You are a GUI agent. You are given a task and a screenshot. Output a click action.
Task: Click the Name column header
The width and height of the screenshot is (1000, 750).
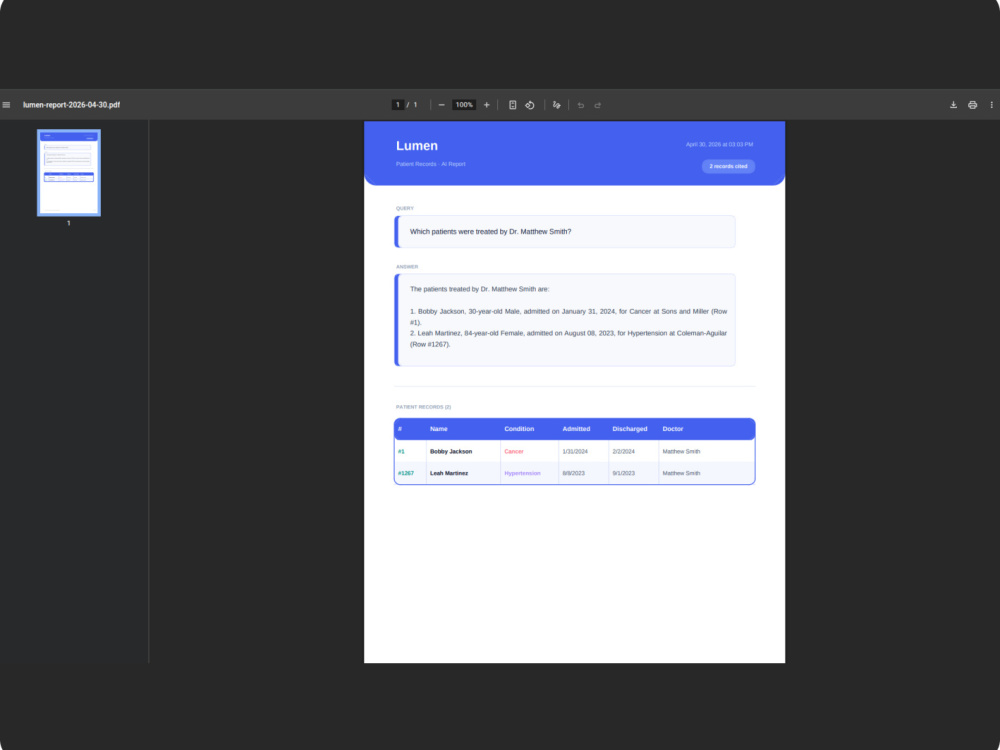[x=439, y=429]
